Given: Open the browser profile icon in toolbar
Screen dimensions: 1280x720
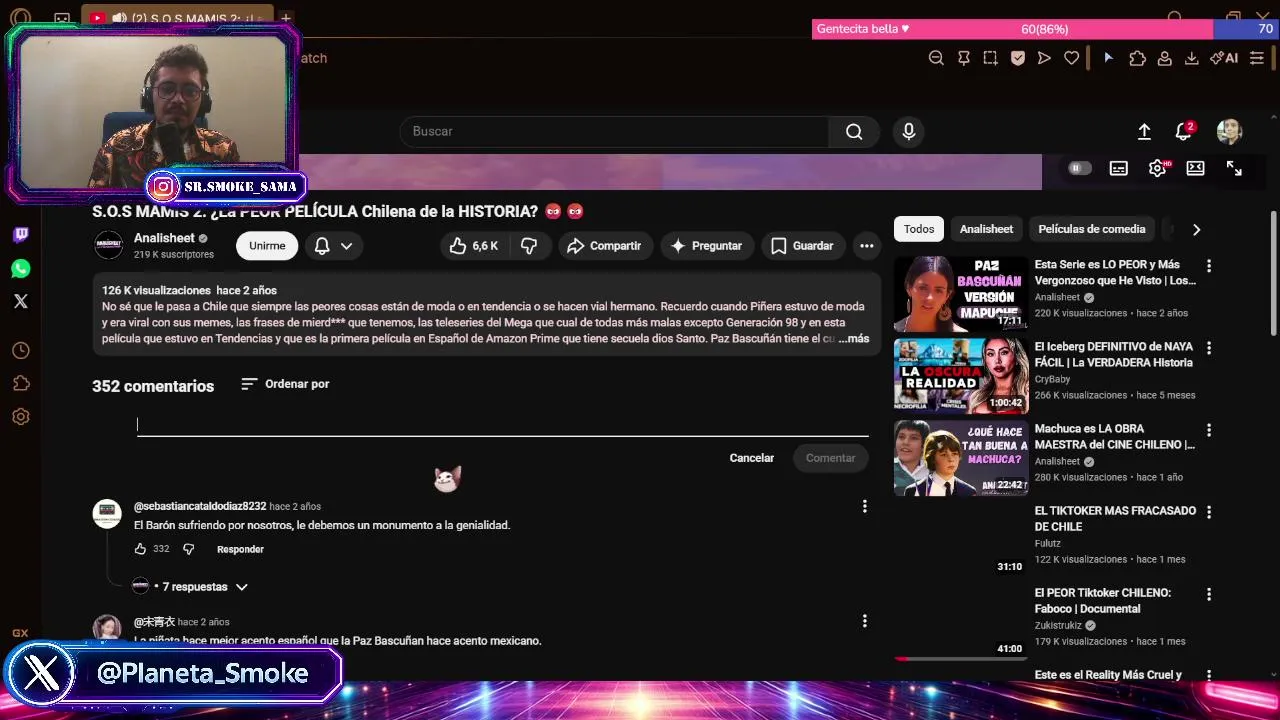Looking at the screenshot, I should tap(1165, 58).
